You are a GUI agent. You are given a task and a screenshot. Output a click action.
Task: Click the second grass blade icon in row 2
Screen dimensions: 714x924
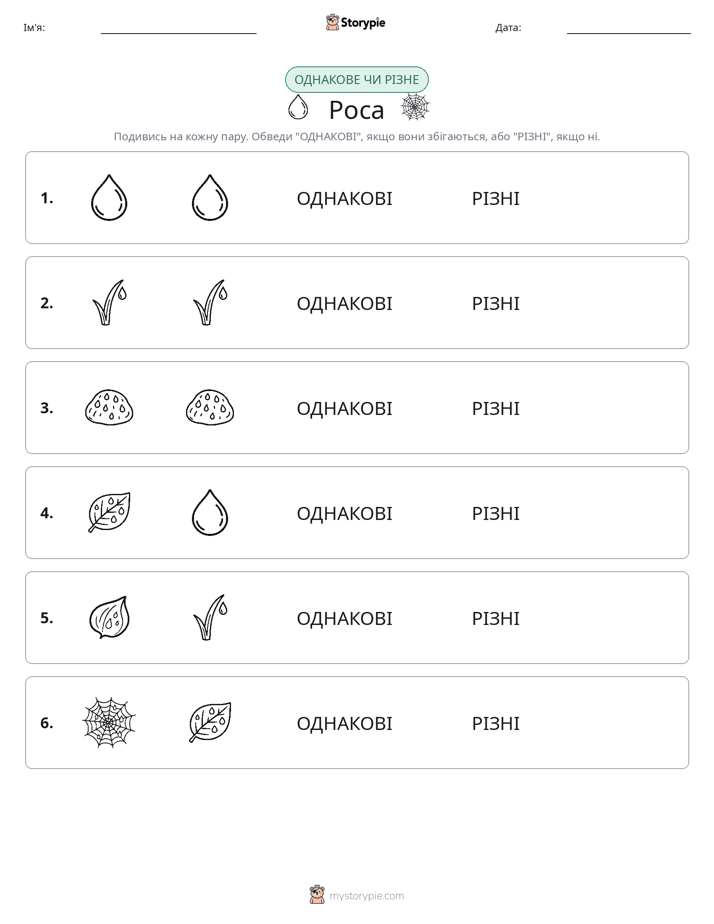coord(210,302)
